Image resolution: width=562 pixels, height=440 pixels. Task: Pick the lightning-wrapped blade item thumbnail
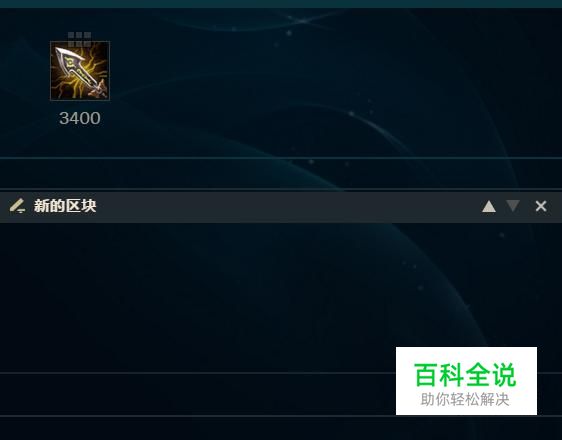pos(80,71)
